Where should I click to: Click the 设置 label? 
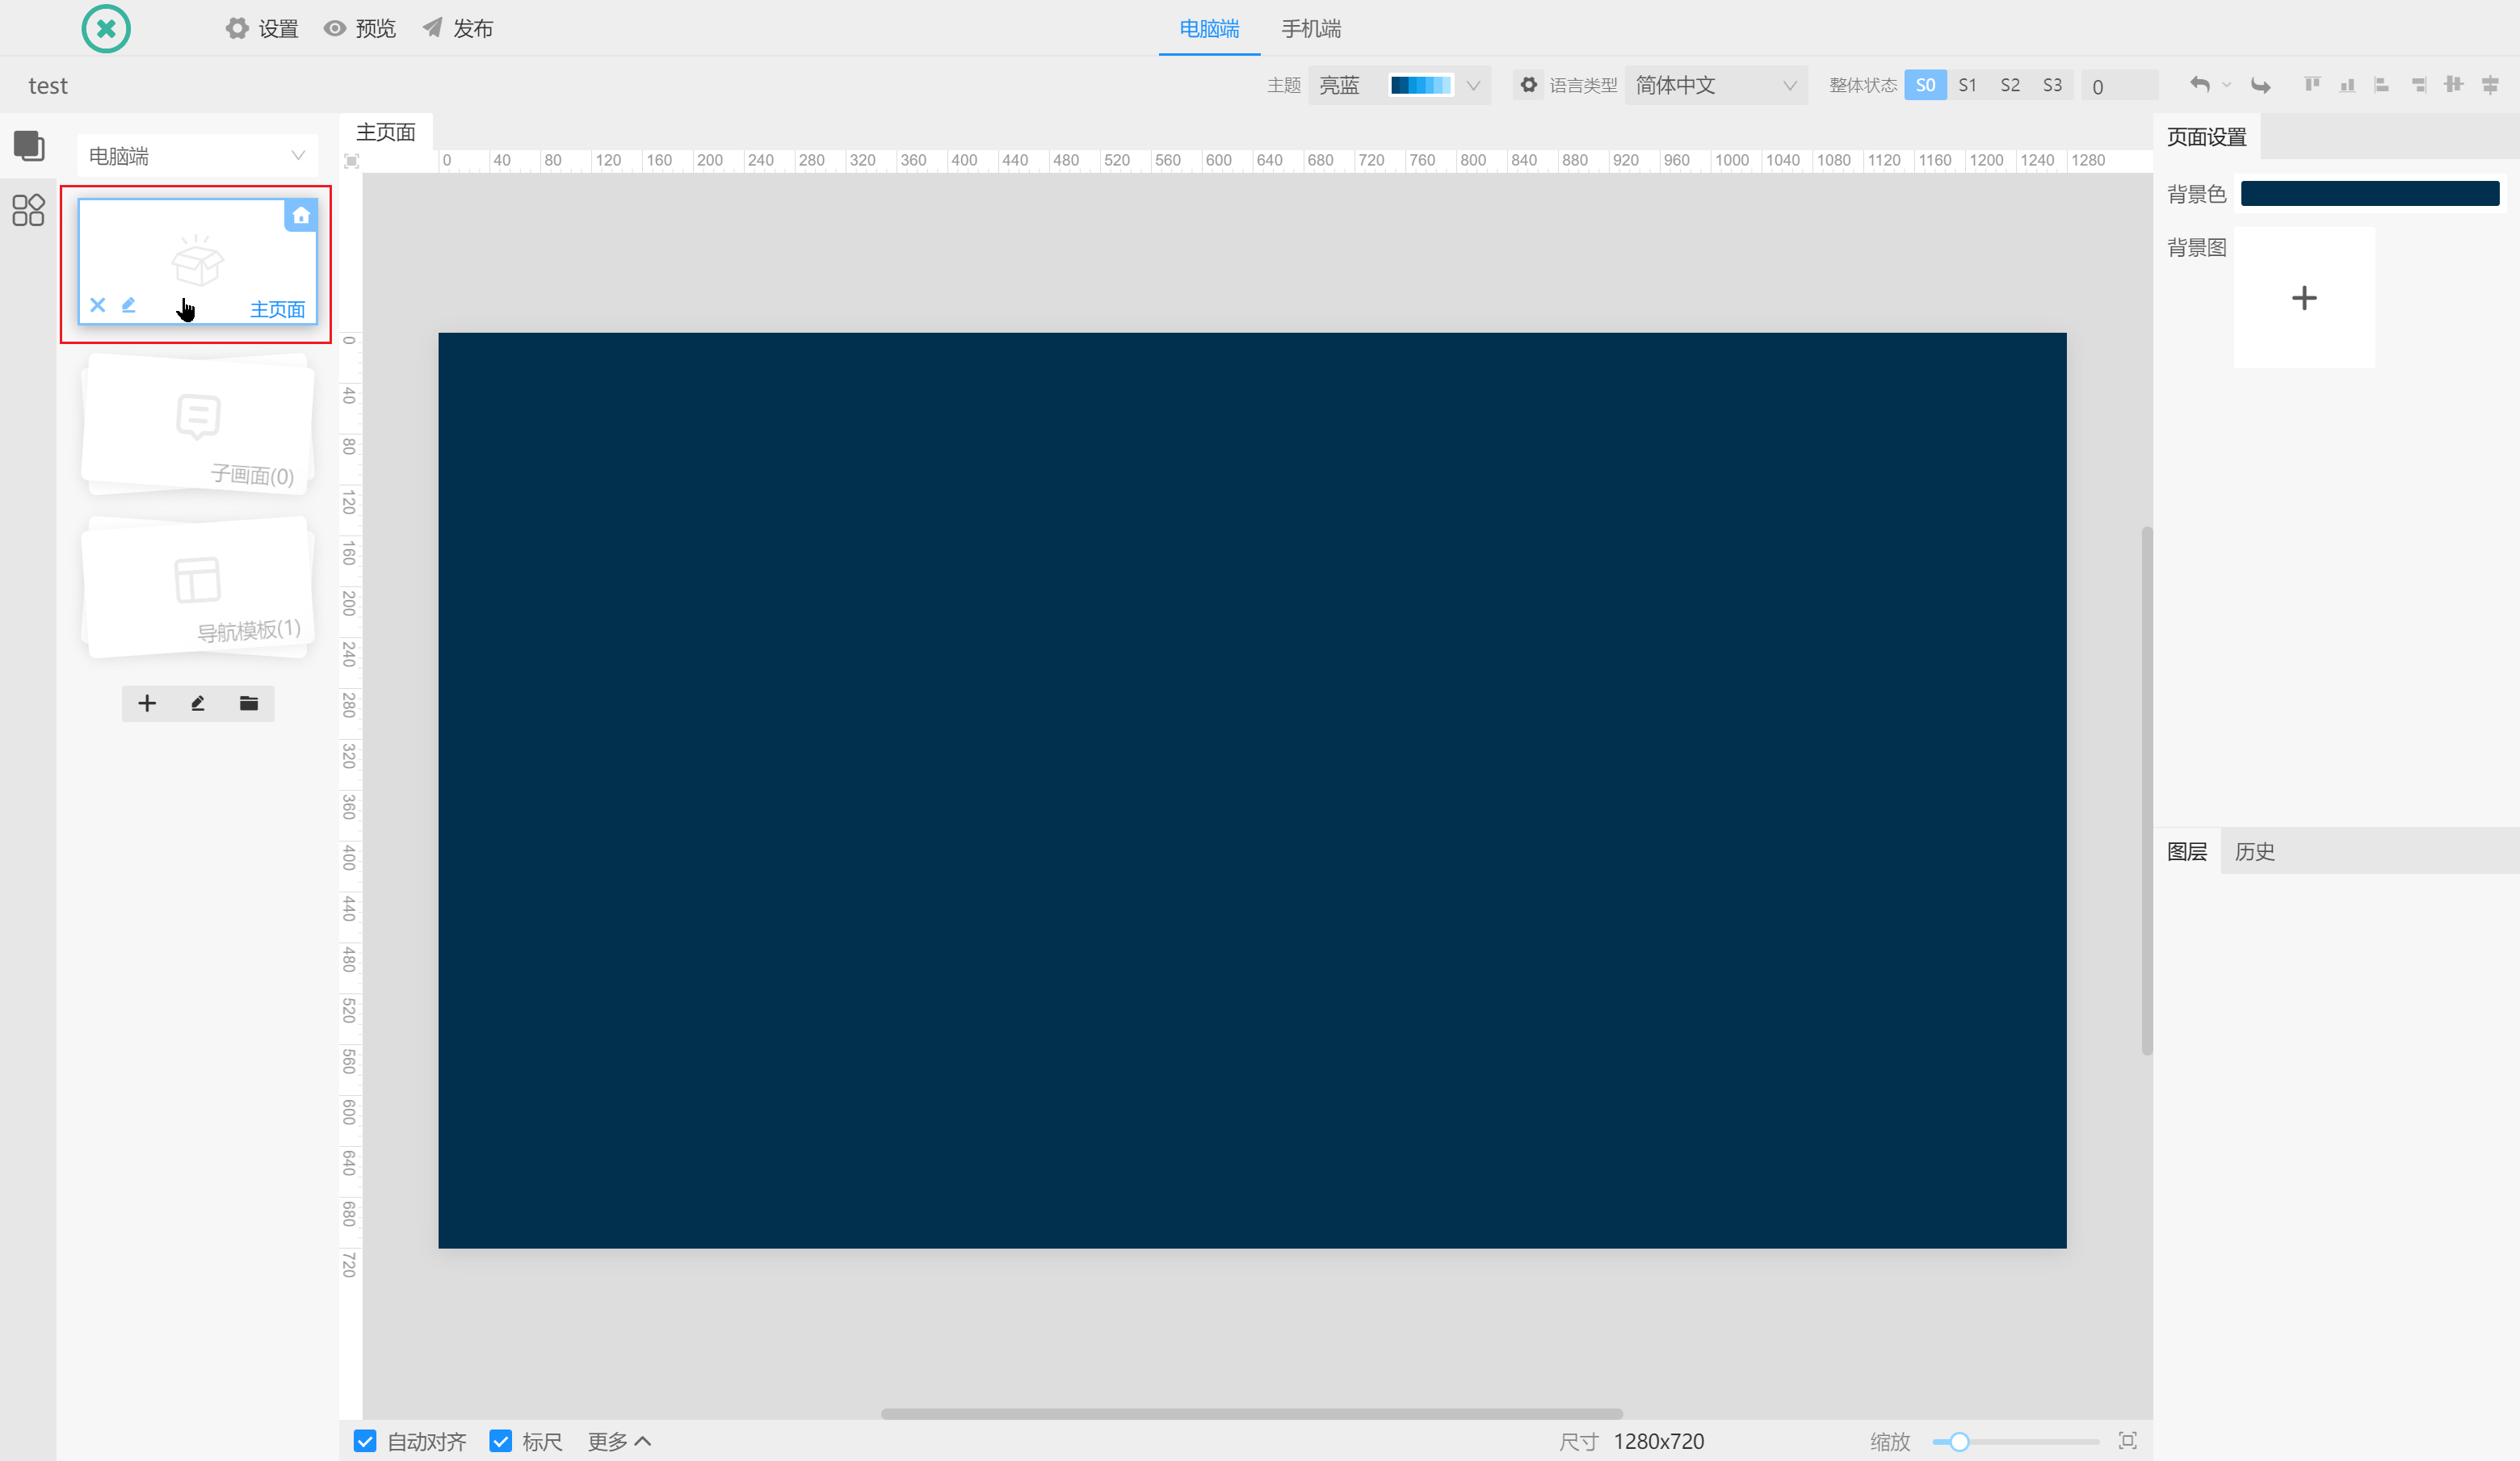pyautogui.click(x=278, y=29)
